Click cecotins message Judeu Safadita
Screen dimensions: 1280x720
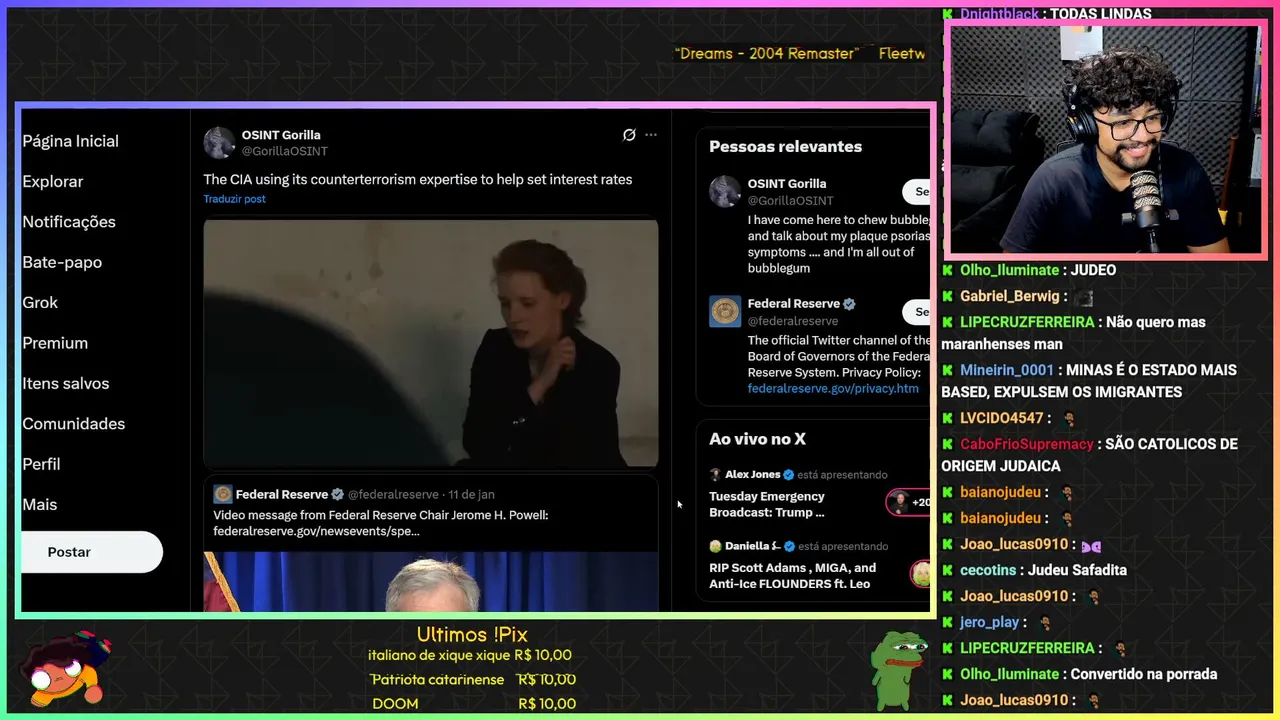[1079, 570]
